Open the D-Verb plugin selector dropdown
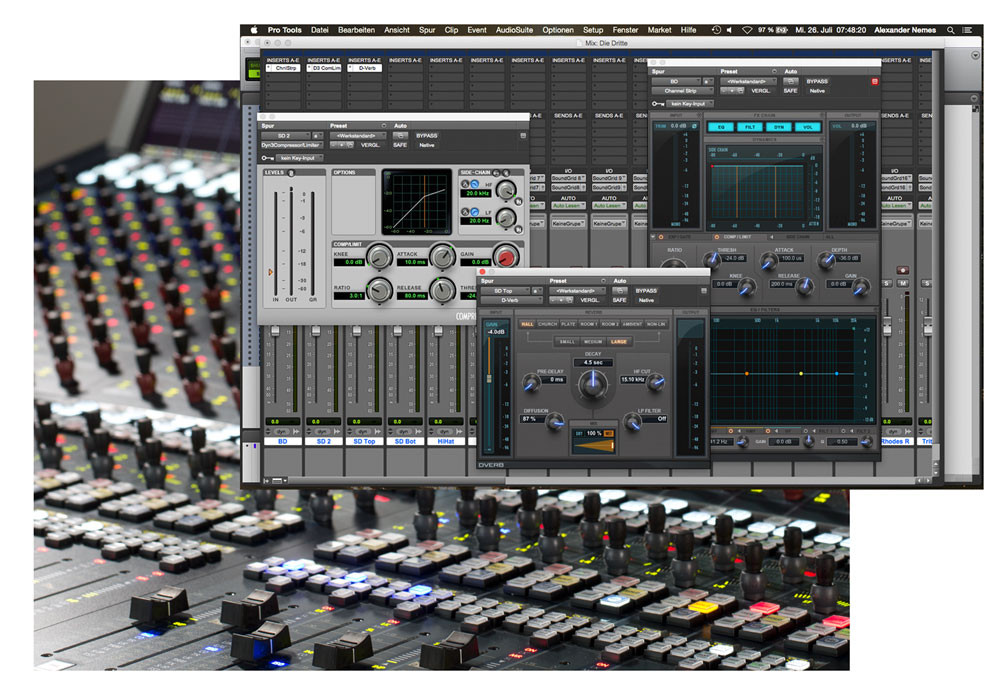 tap(510, 300)
